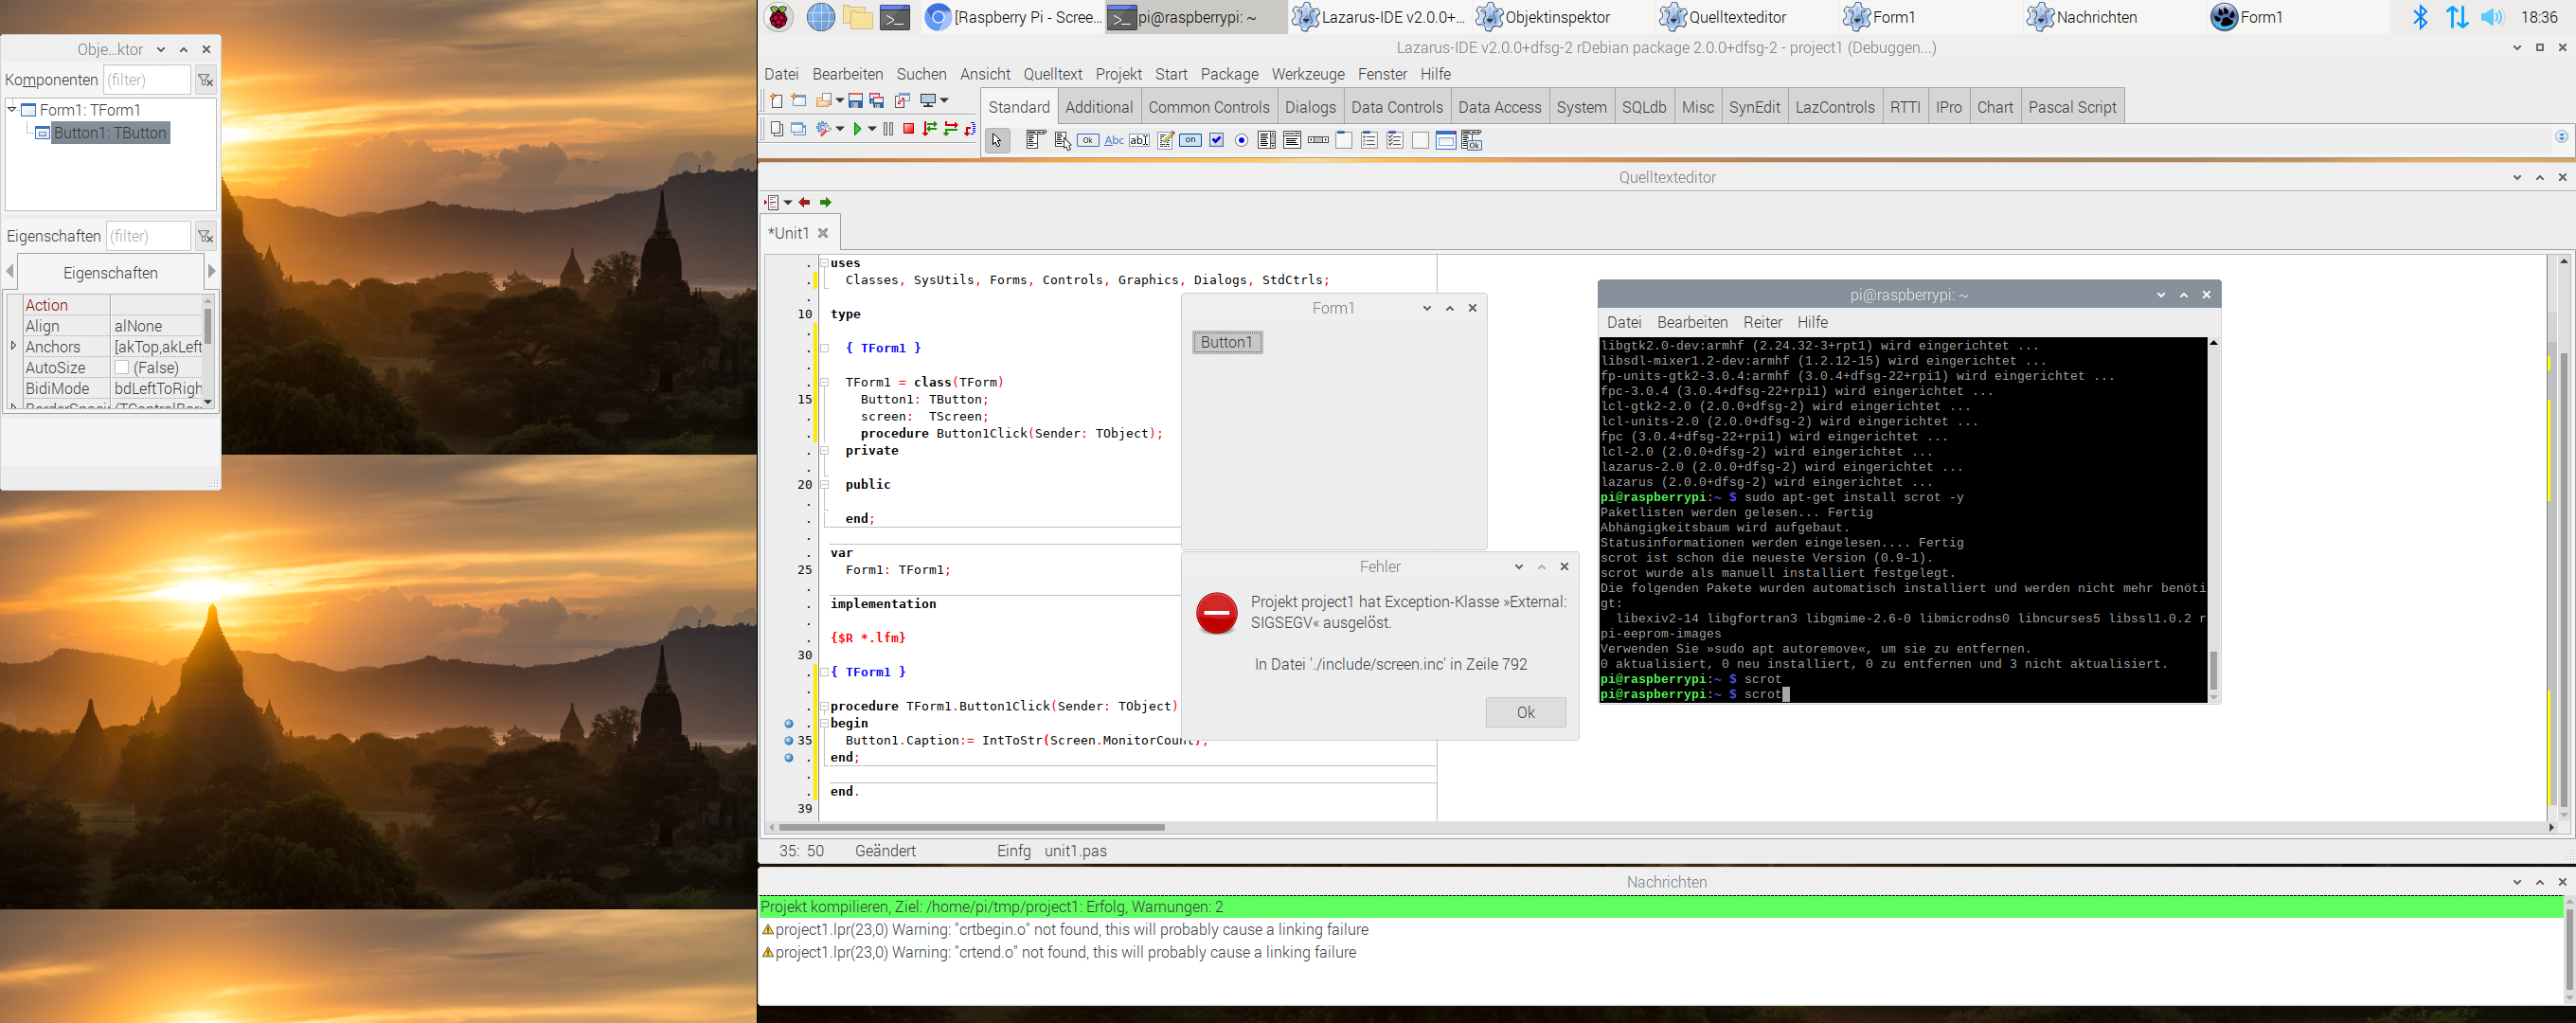Viewport: 2576px width, 1023px height.
Task: Click the Save file icon in toolbar
Action: point(855,101)
